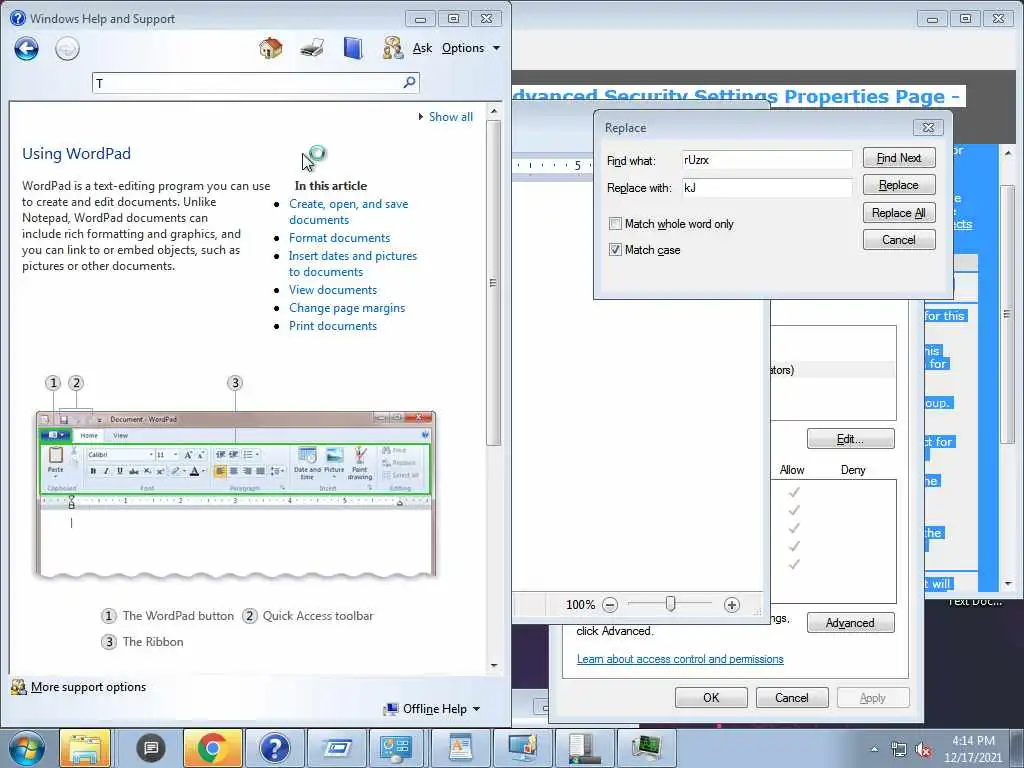Uncheck Match case option
The image size is (1024, 768).
[615, 249]
